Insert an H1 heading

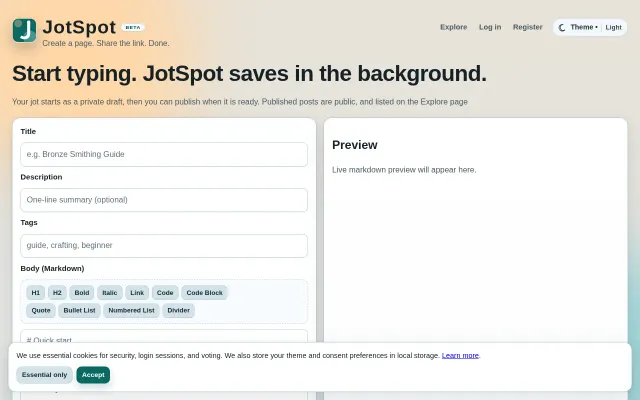pos(36,293)
